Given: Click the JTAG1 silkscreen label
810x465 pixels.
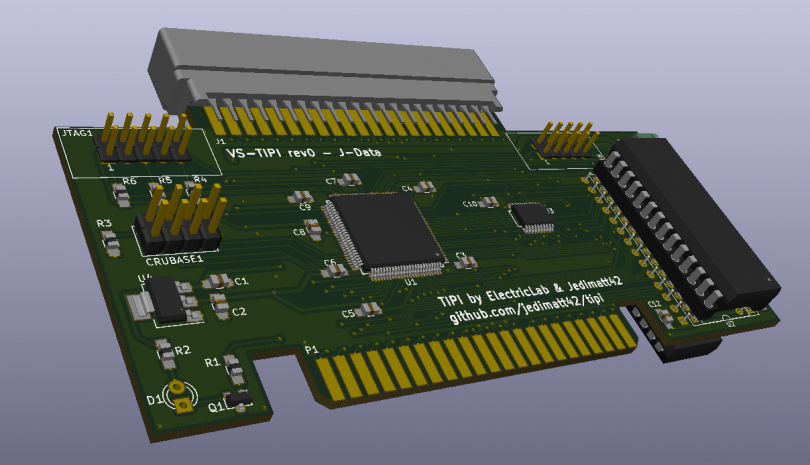Looking at the screenshot, I should click(x=77, y=133).
